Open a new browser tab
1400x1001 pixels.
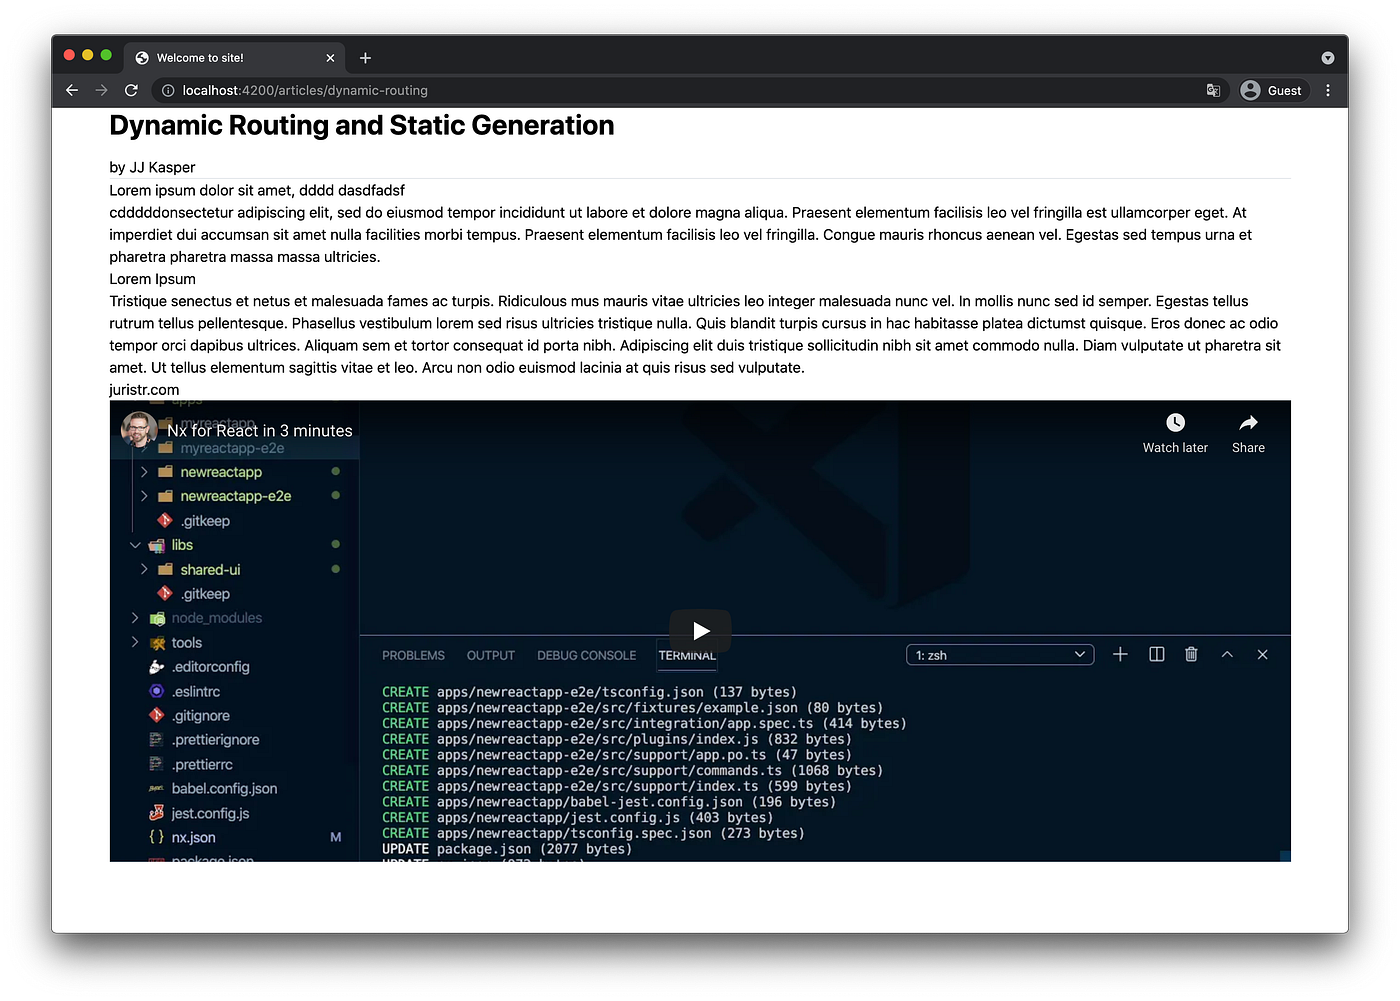pyautogui.click(x=365, y=58)
